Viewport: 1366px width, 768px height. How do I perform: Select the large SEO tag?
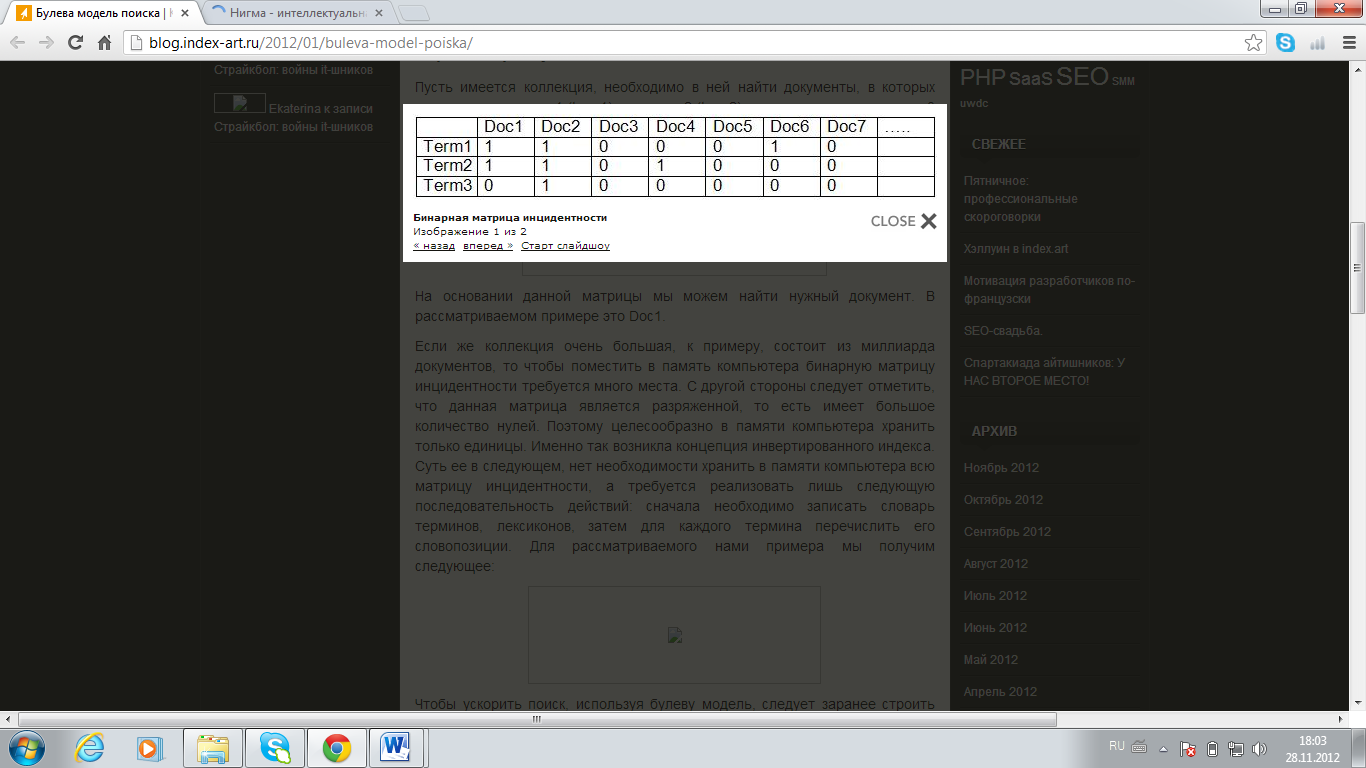pos(1082,76)
